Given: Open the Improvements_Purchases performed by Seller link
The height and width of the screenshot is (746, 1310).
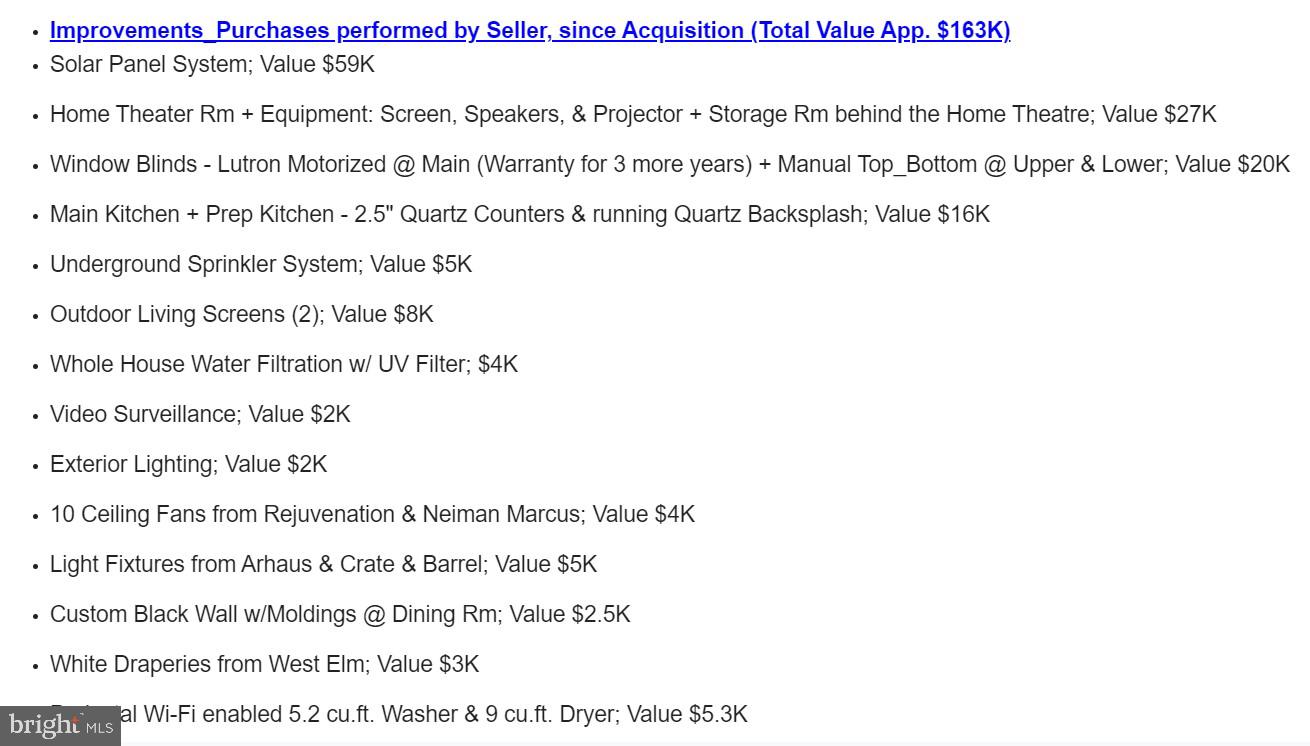Looking at the screenshot, I should click(x=530, y=30).
